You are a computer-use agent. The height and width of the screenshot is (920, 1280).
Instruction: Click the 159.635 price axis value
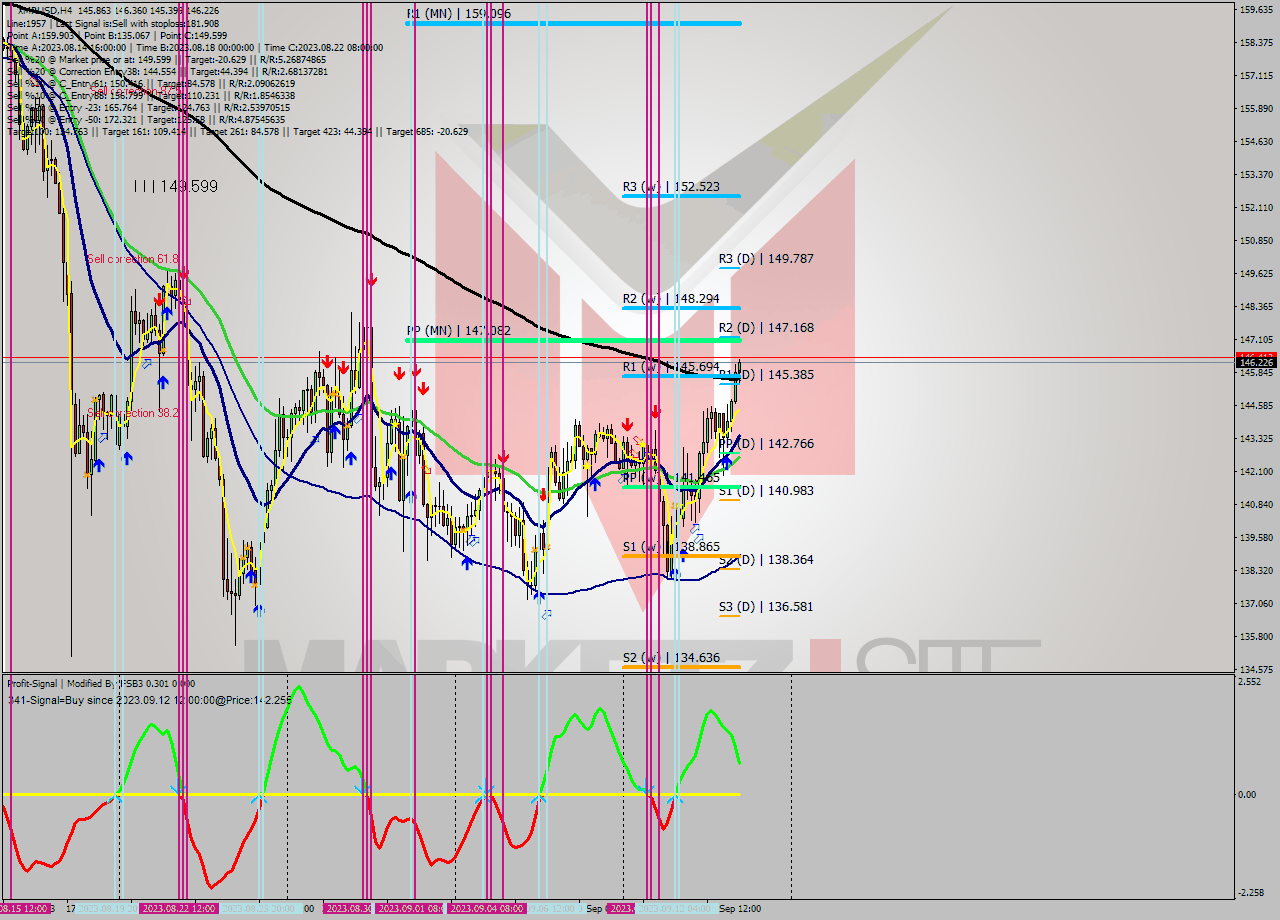(x=1256, y=10)
